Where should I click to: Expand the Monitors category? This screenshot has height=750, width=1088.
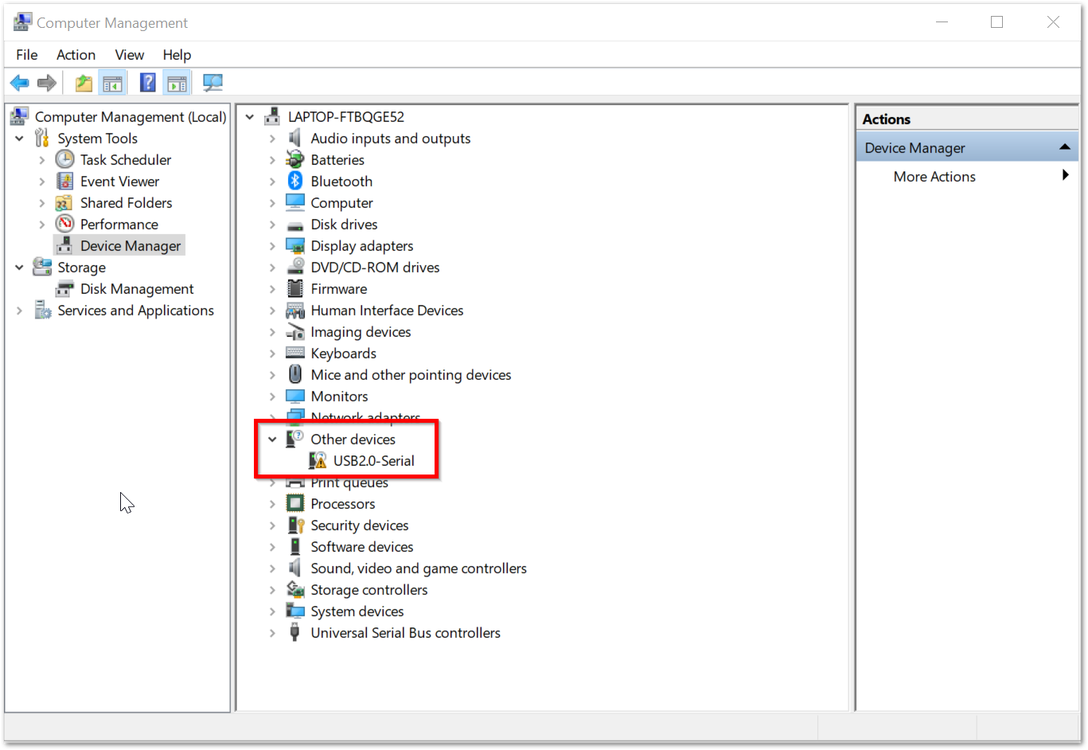pos(273,396)
